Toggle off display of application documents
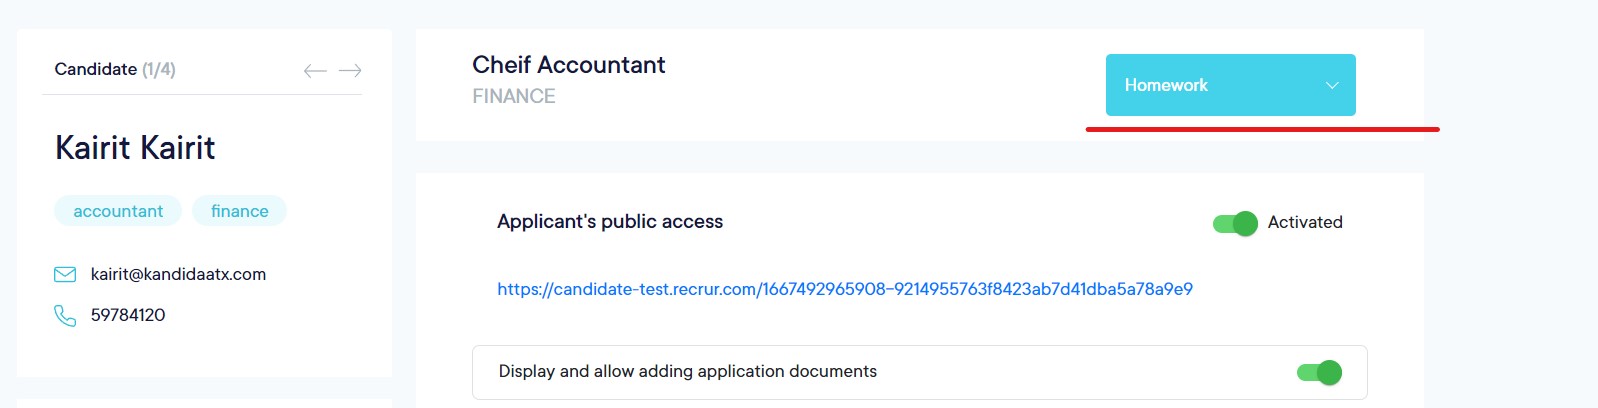The image size is (1598, 408). 1319,372
